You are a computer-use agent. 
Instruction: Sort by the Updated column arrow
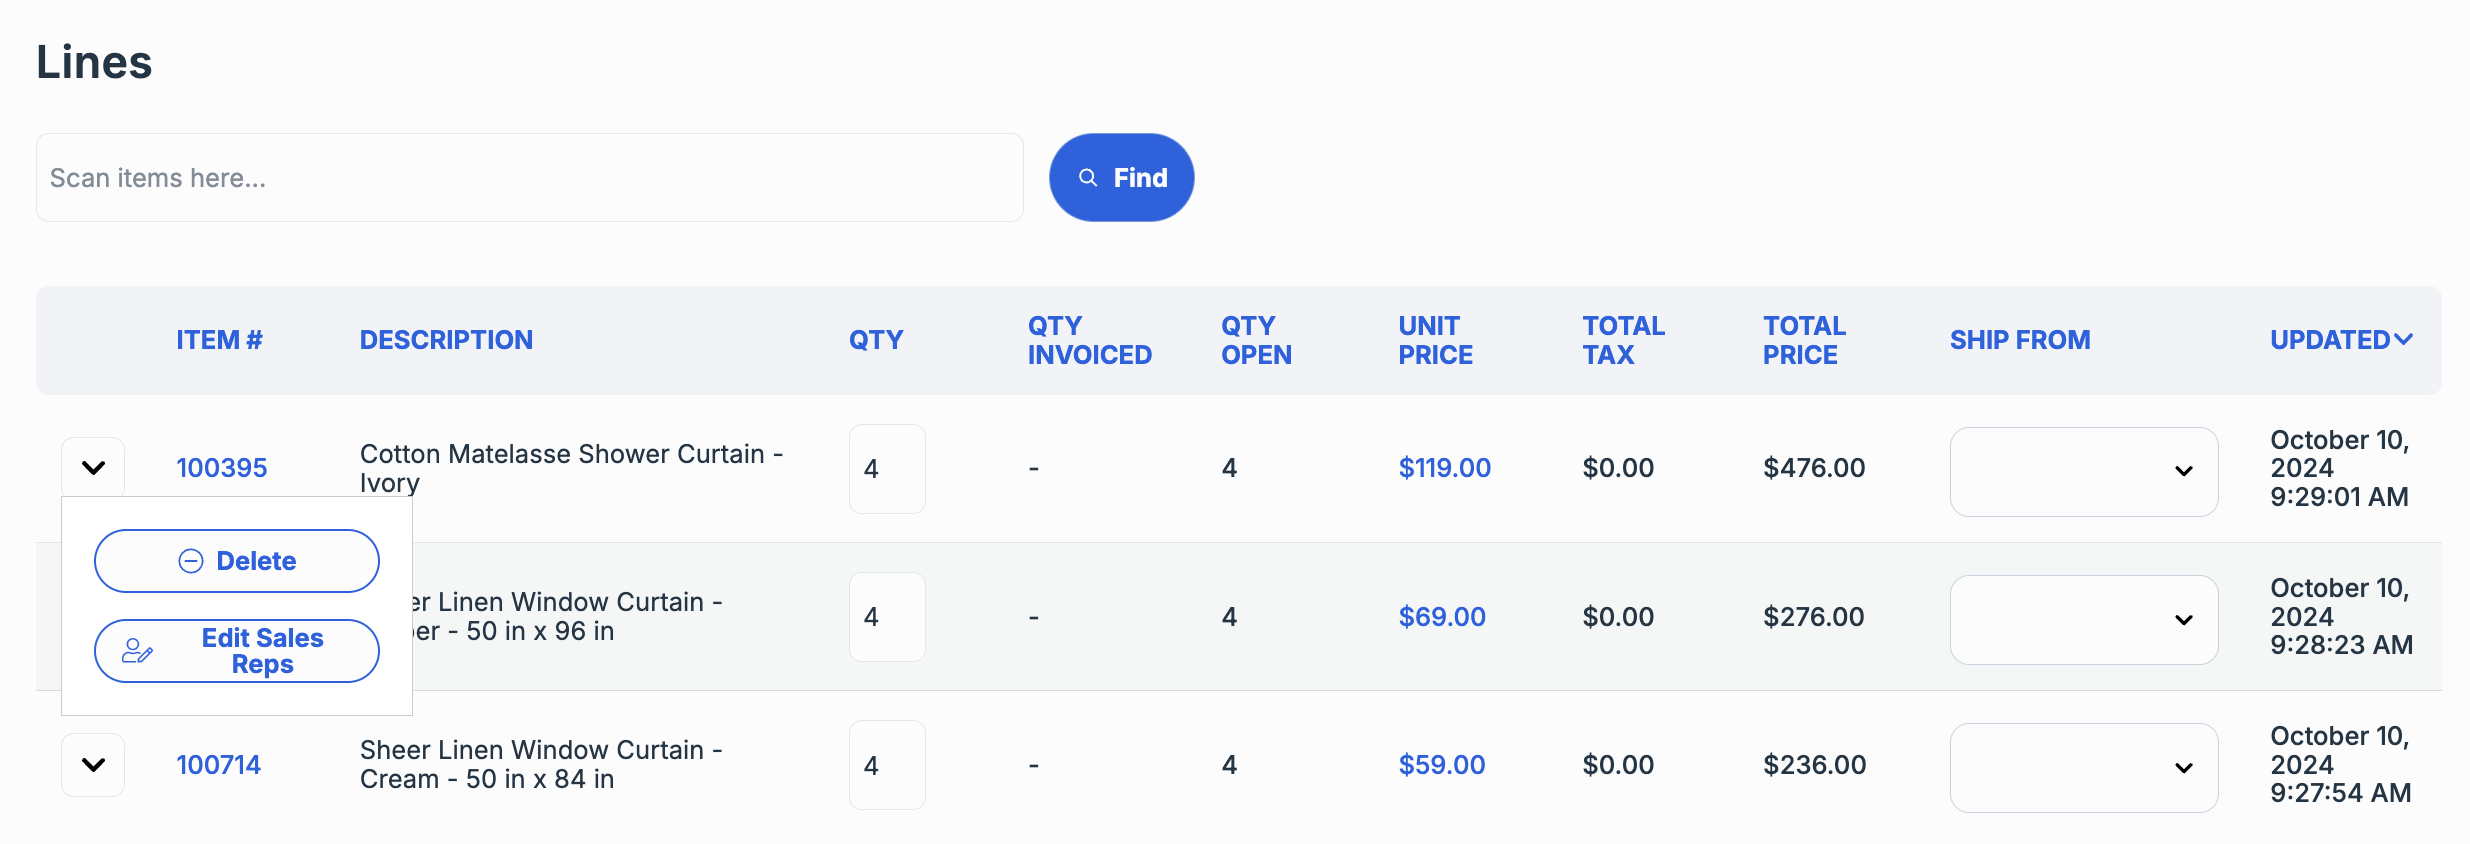(2403, 340)
